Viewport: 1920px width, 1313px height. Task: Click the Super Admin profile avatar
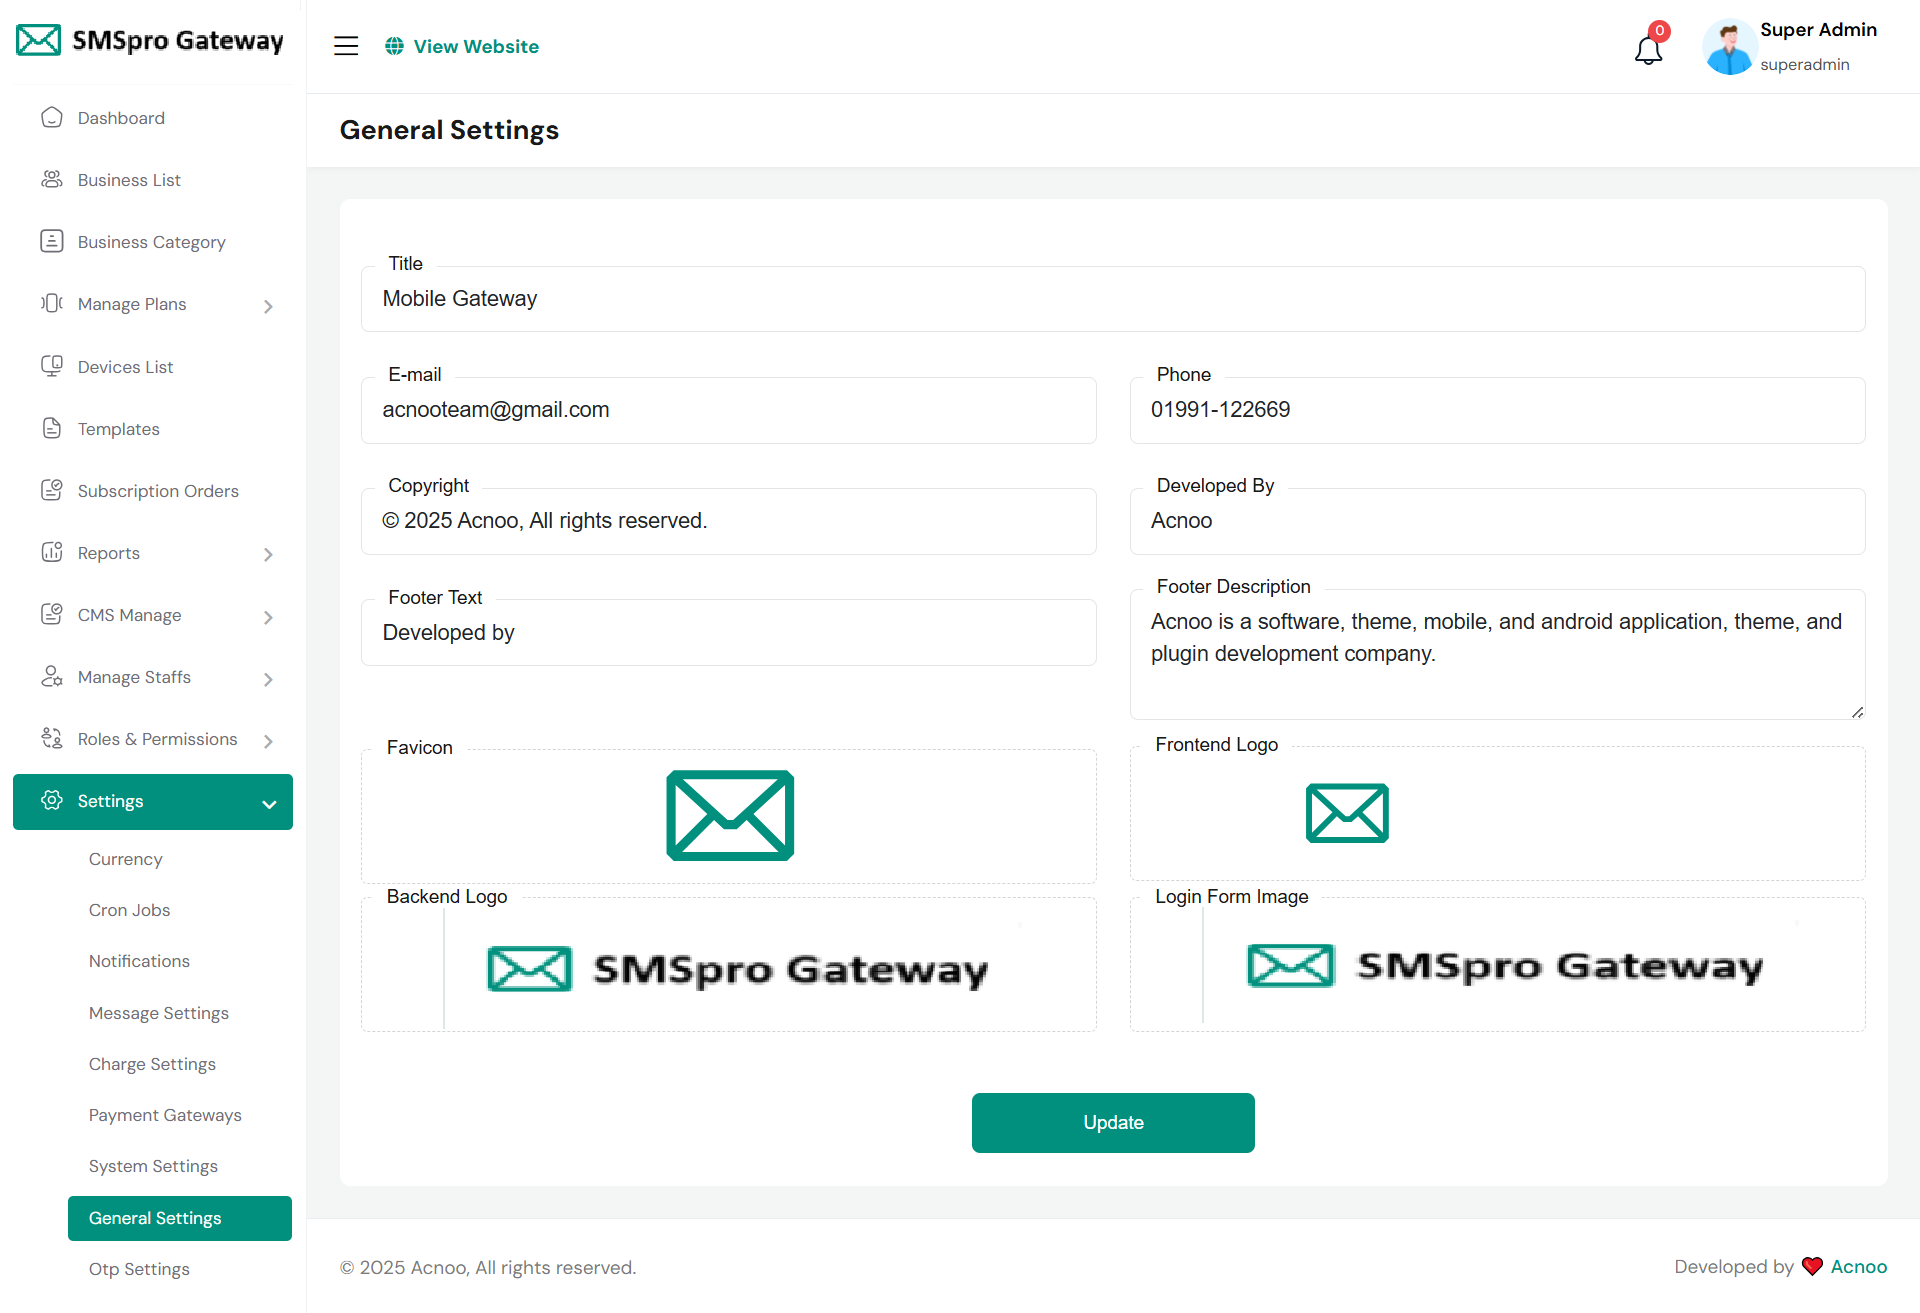pos(1729,47)
